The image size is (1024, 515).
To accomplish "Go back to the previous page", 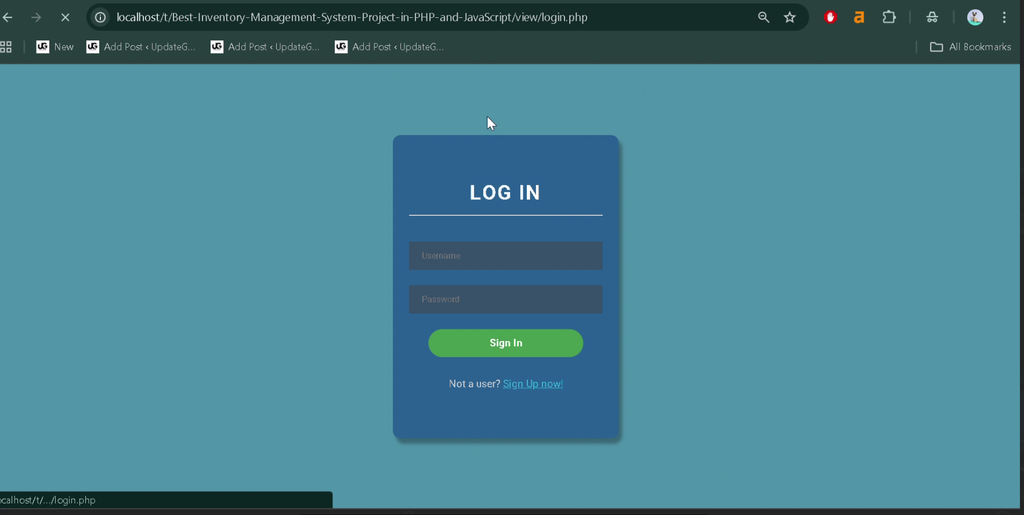I will (x=7, y=18).
